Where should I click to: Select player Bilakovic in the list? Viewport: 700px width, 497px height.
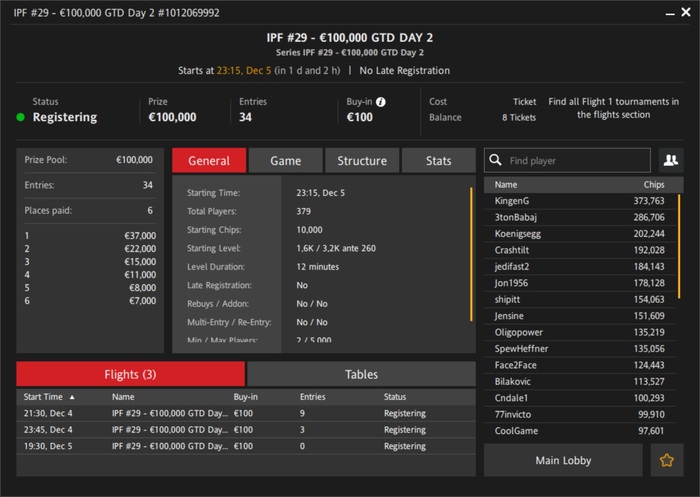click(x=580, y=381)
